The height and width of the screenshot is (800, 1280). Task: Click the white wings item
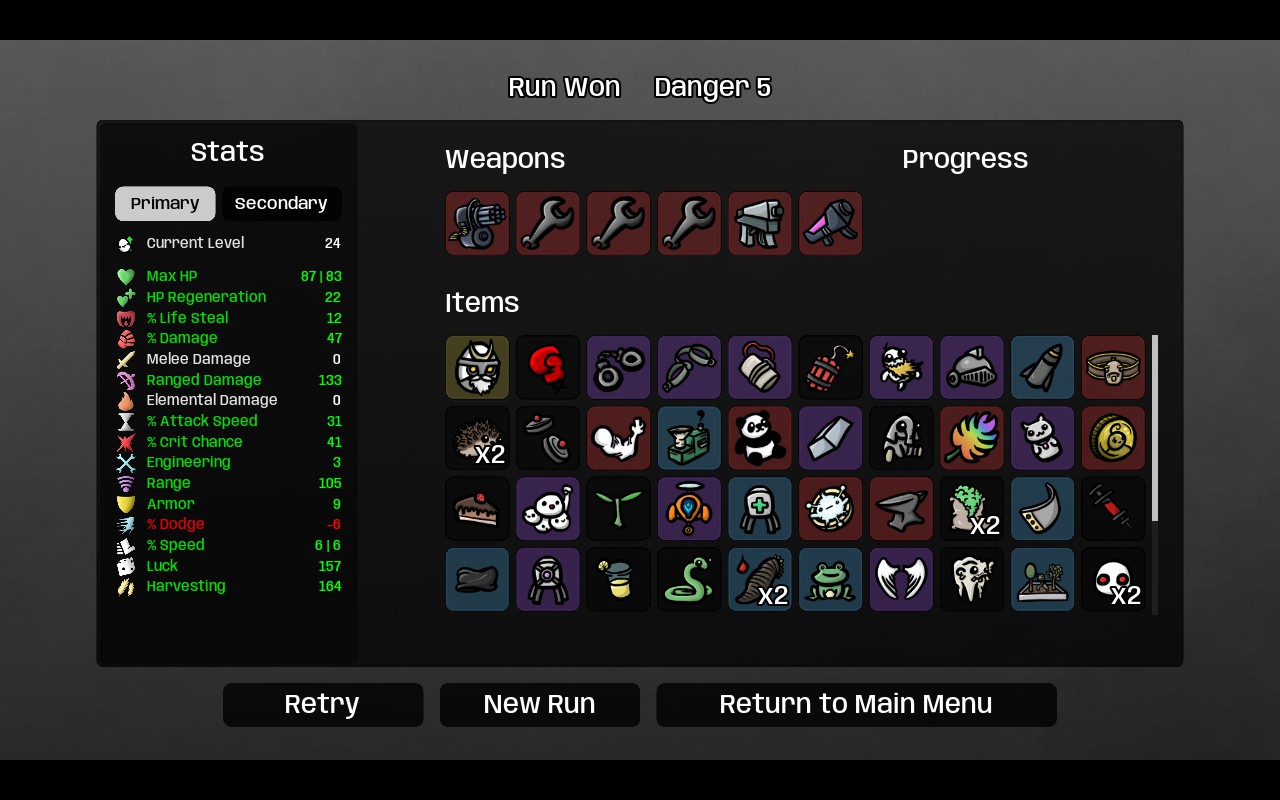point(902,579)
